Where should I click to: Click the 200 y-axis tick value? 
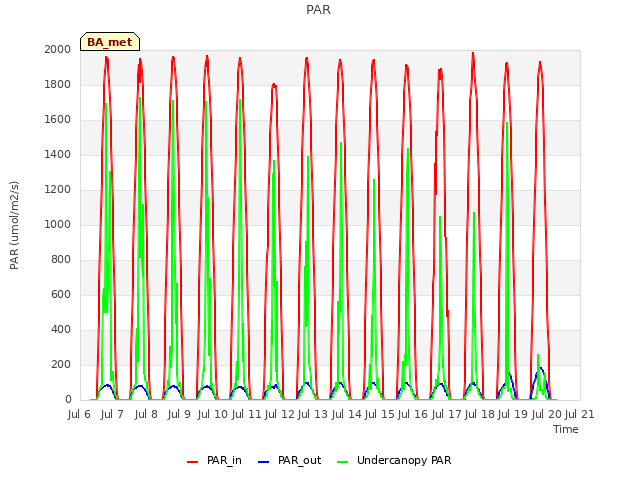[x=61, y=364]
